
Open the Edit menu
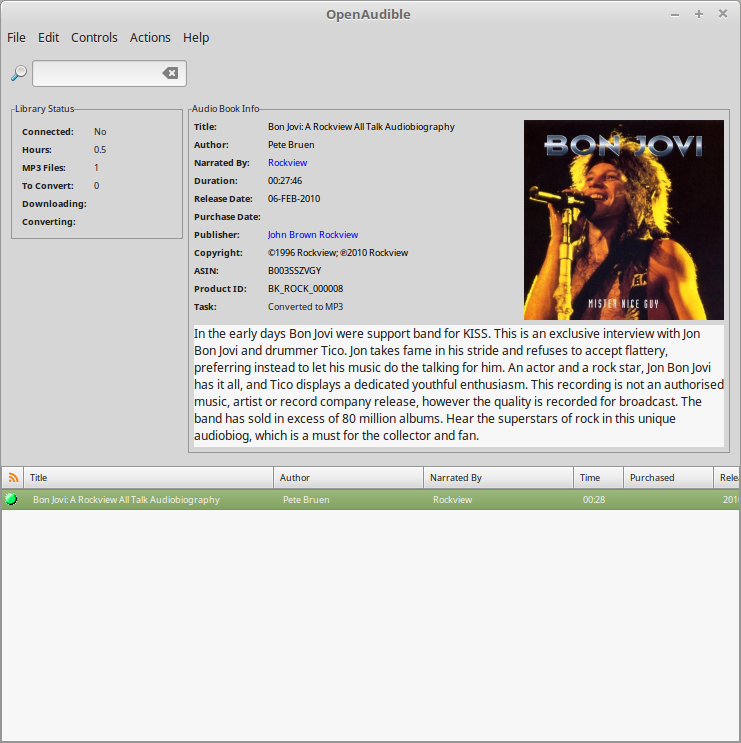pos(48,37)
